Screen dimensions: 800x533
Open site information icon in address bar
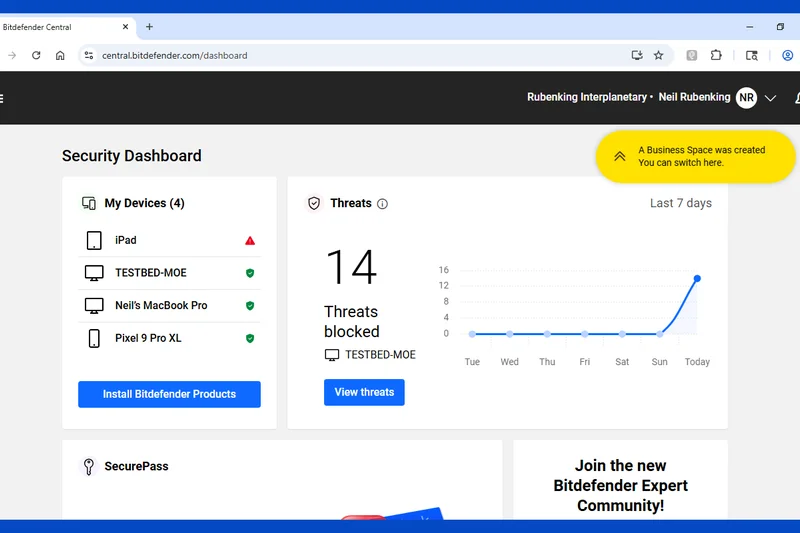point(89,55)
